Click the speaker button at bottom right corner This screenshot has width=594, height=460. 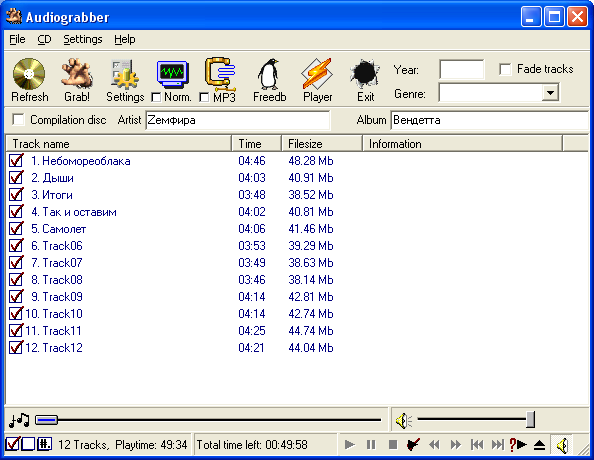pos(562,445)
